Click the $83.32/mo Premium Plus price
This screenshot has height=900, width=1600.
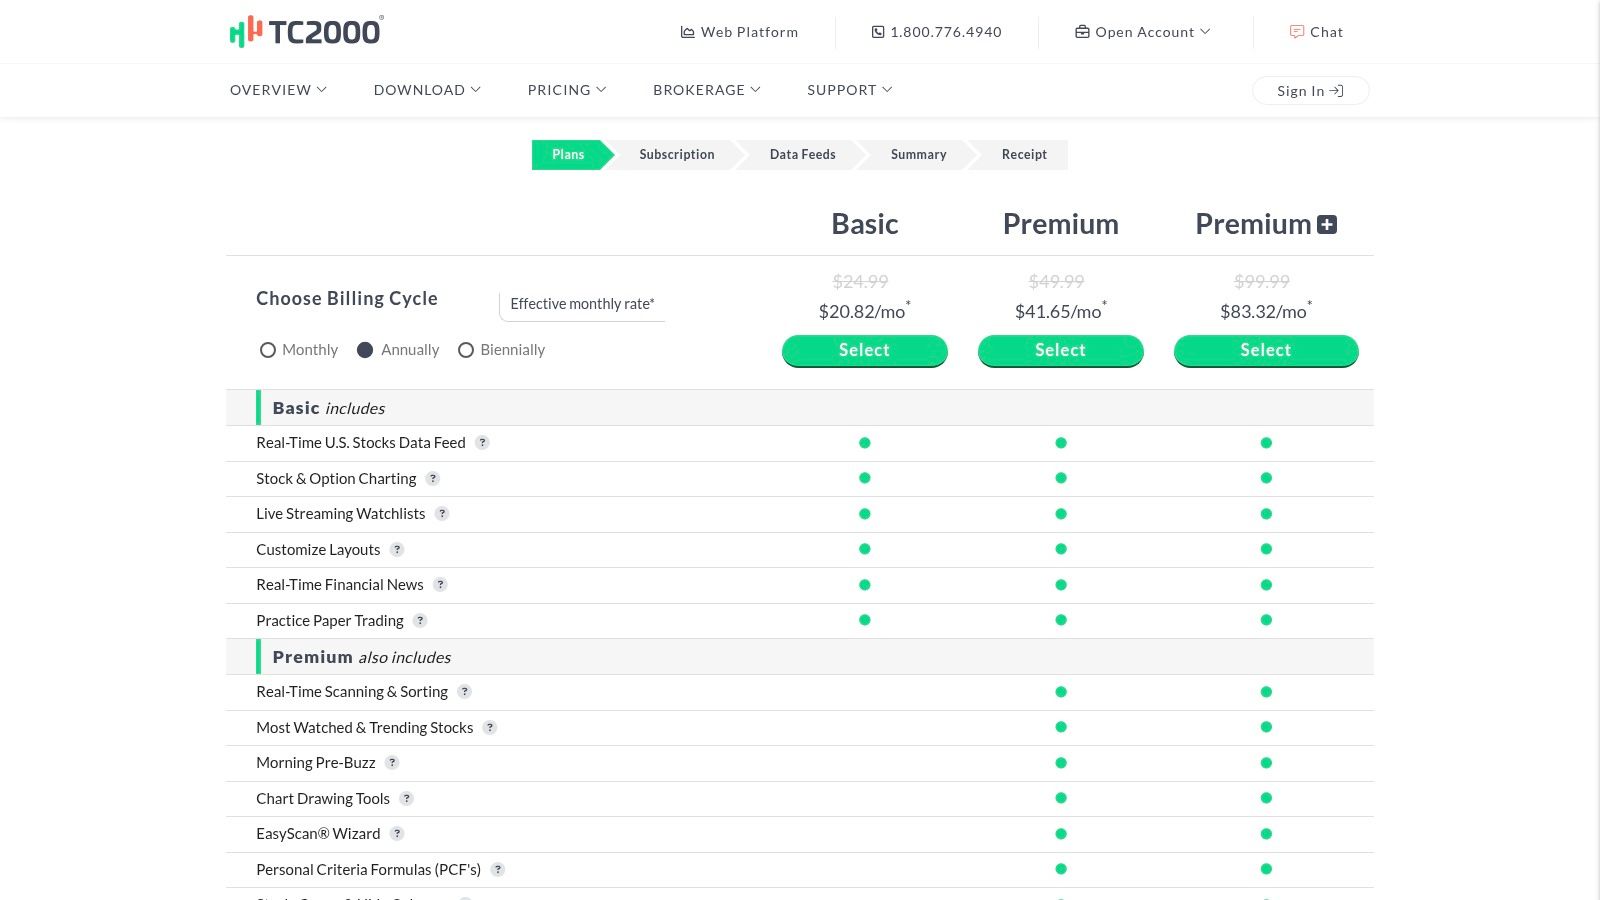pyautogui.click(x=1266, y=311)
